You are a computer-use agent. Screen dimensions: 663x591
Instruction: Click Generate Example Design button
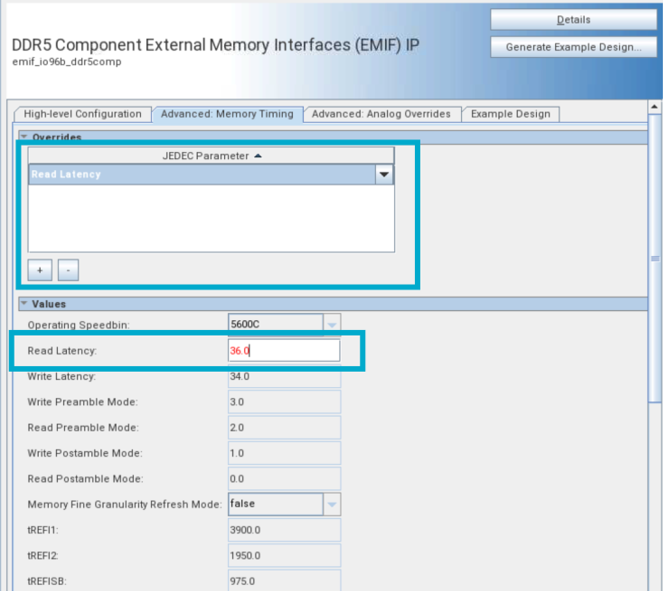[573, 47]
